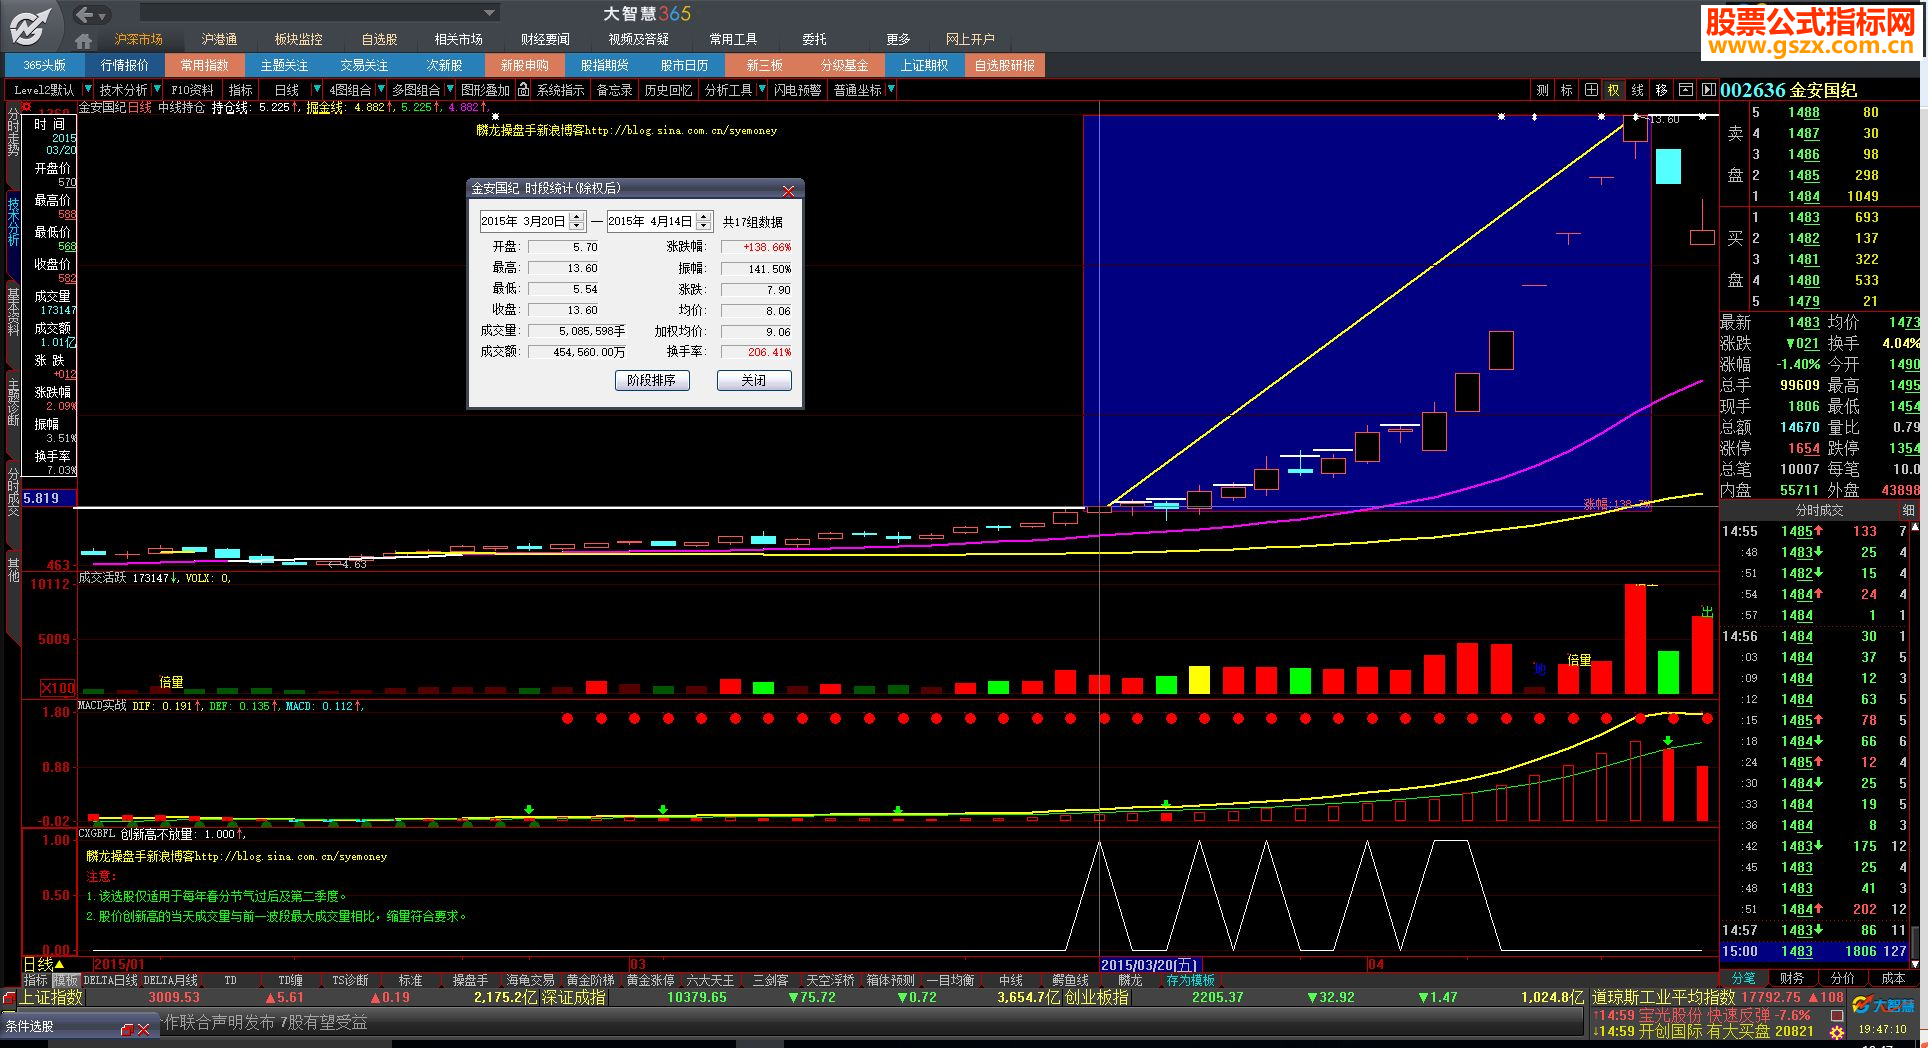1928x1048 pixels.
Task: Click the home icon in the header
Action: (84, 40)
